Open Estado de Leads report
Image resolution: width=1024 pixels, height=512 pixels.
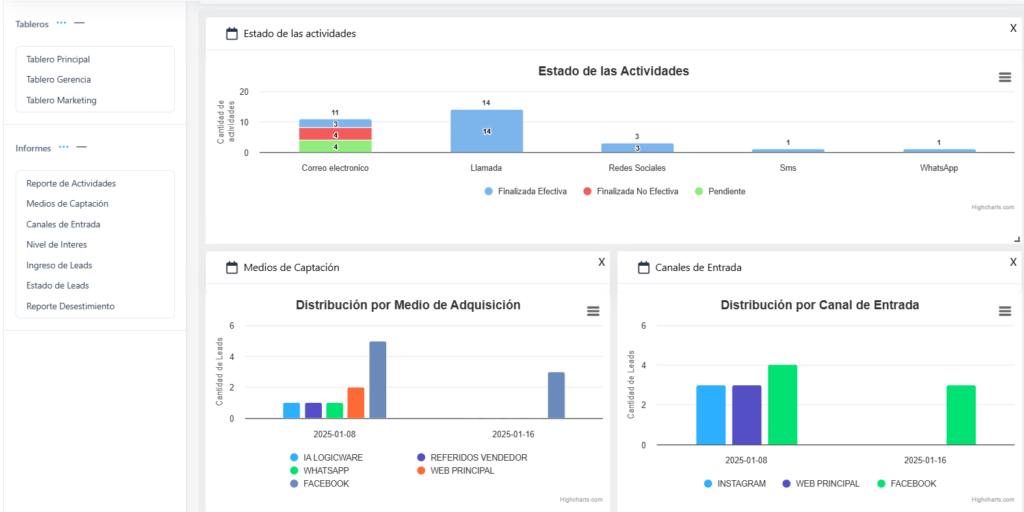(x=57, y=285)
